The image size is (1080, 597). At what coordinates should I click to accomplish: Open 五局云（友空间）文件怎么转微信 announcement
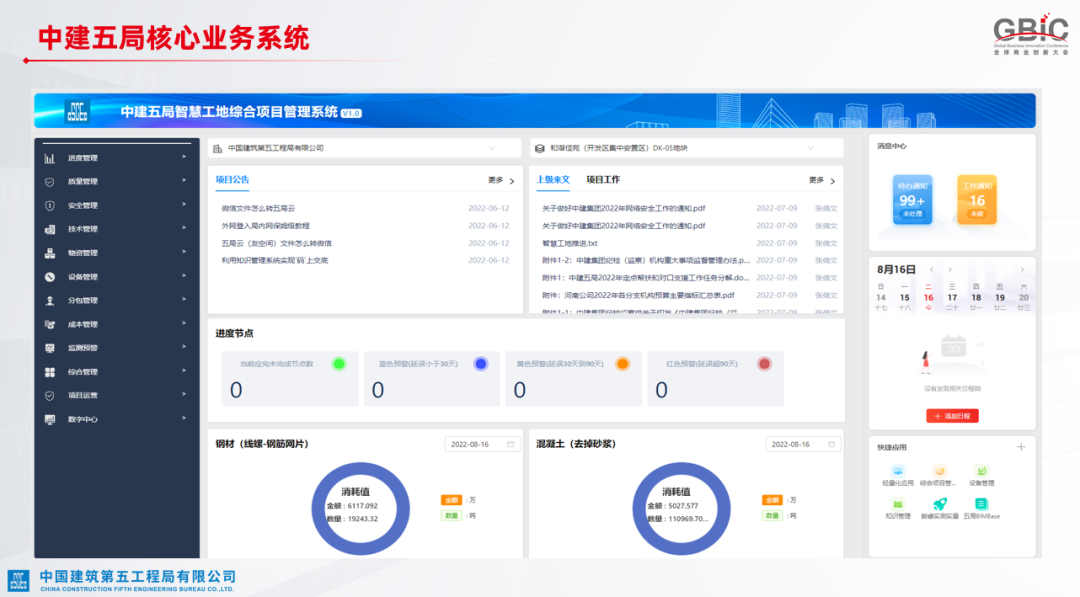tap(276, 243)
